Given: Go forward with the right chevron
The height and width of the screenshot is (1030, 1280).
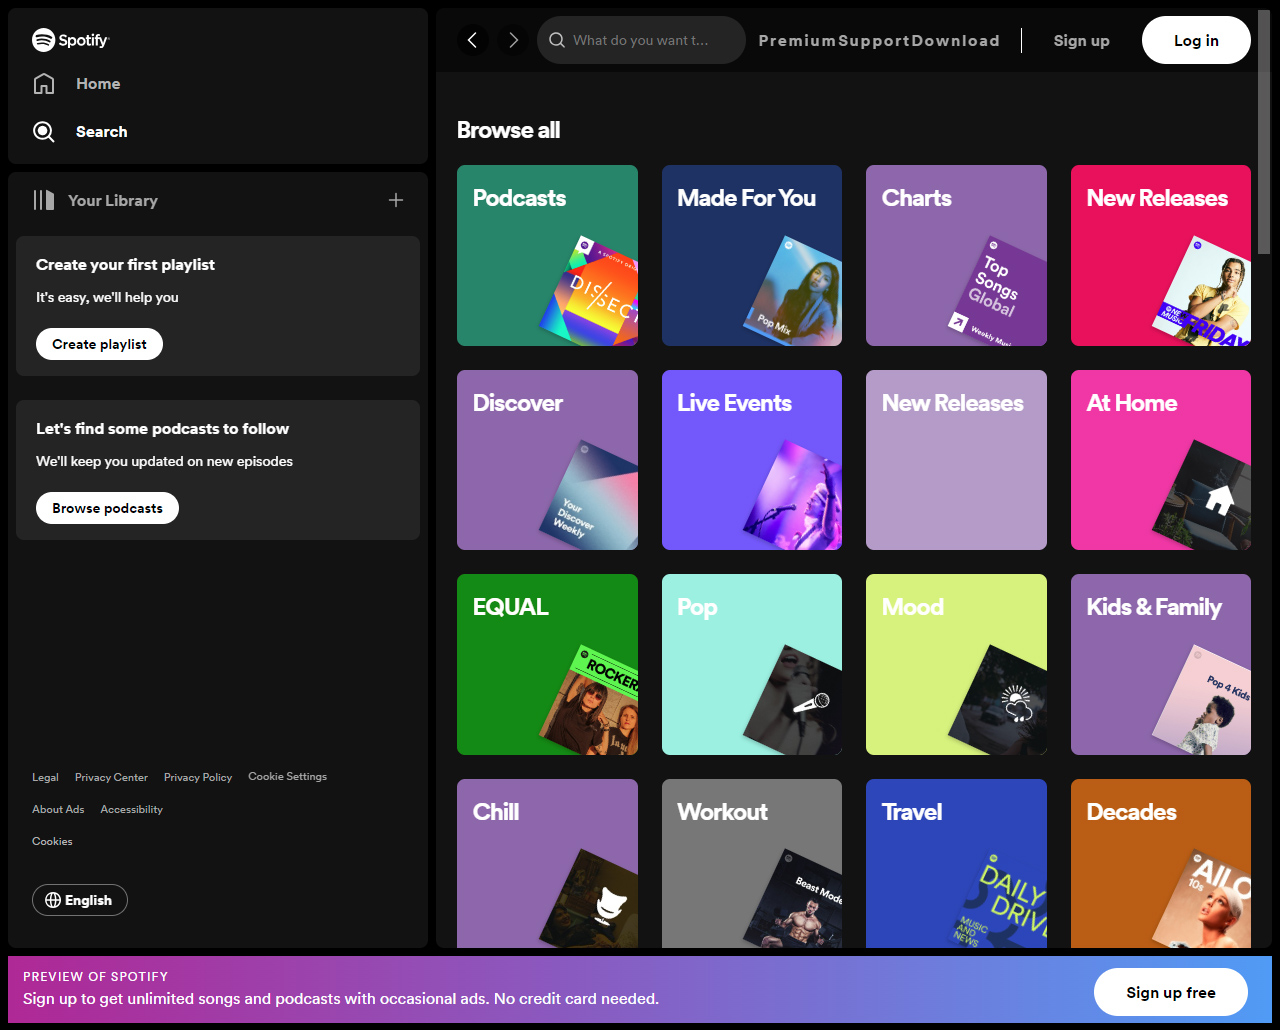Looking at the screenshot, I should [514, 40].
